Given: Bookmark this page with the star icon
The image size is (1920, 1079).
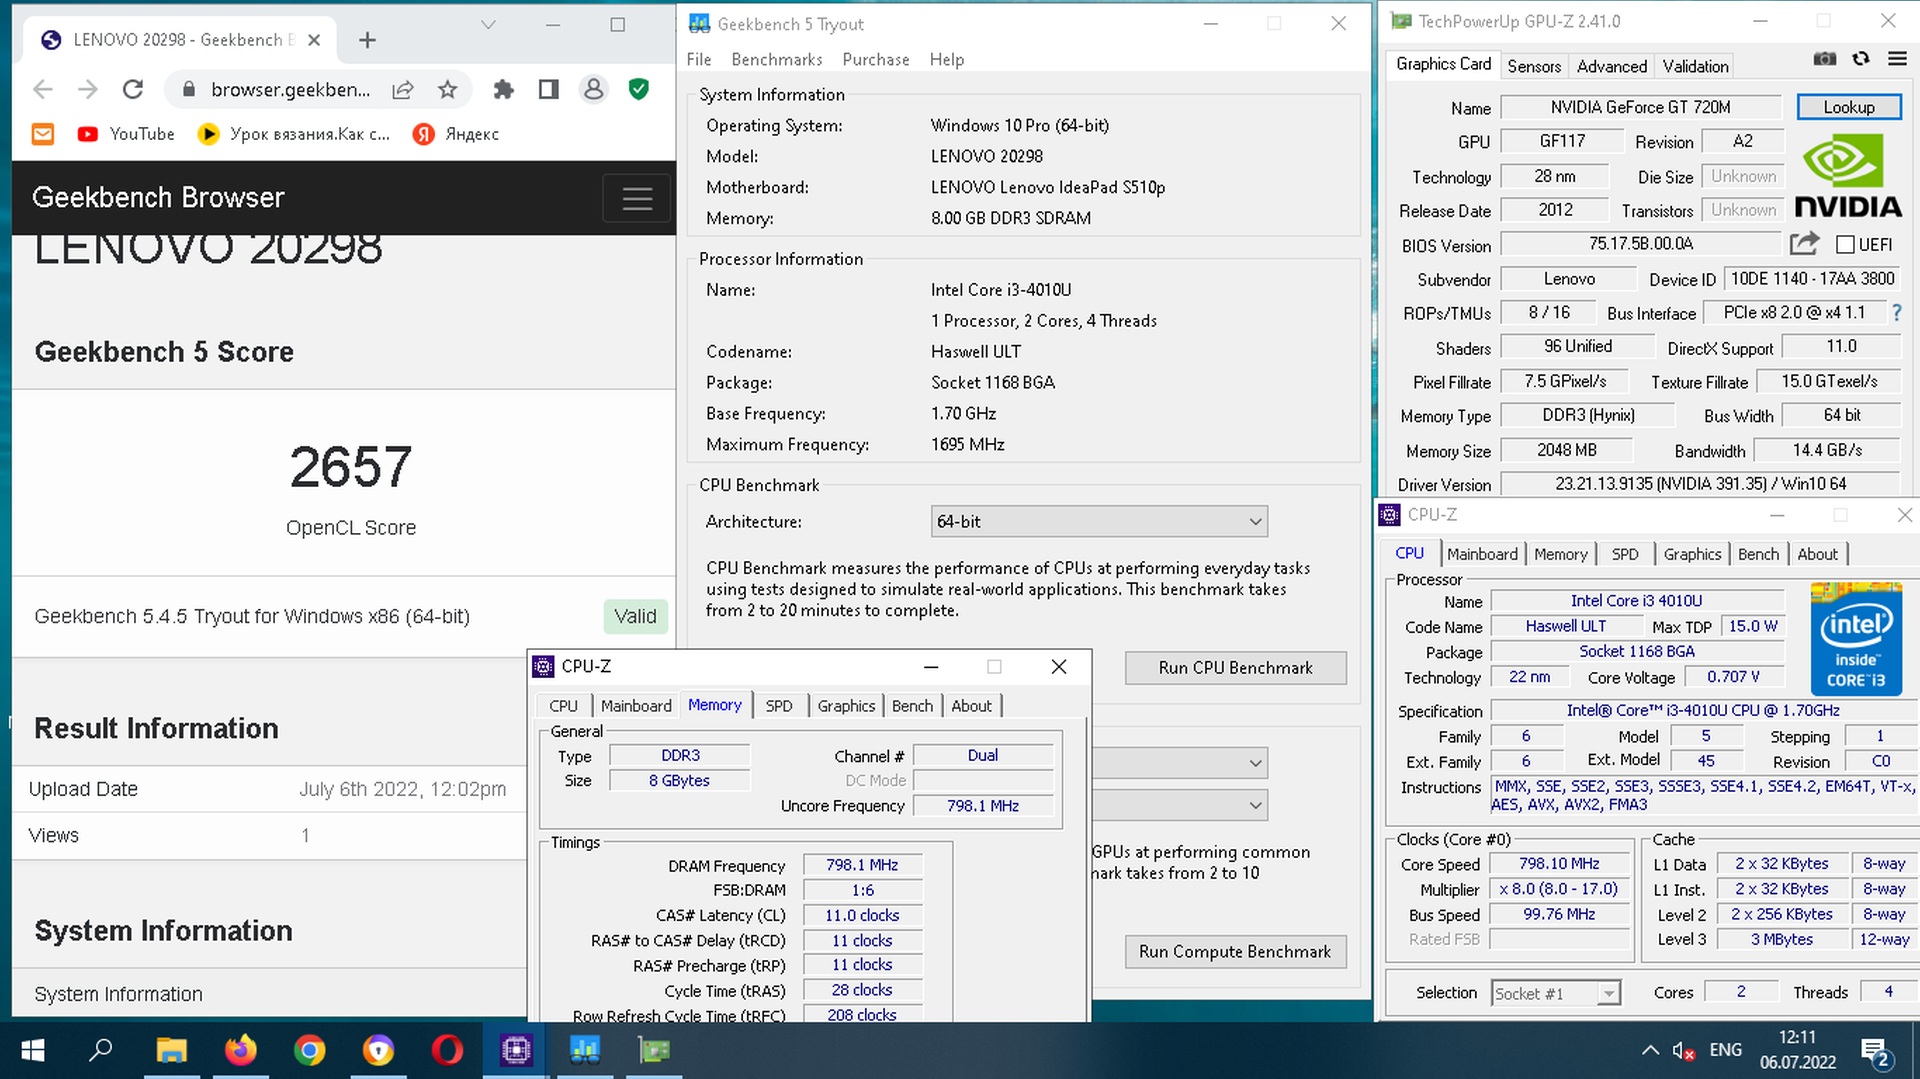Looking at the screenshot, I should (x=448, y=90).
